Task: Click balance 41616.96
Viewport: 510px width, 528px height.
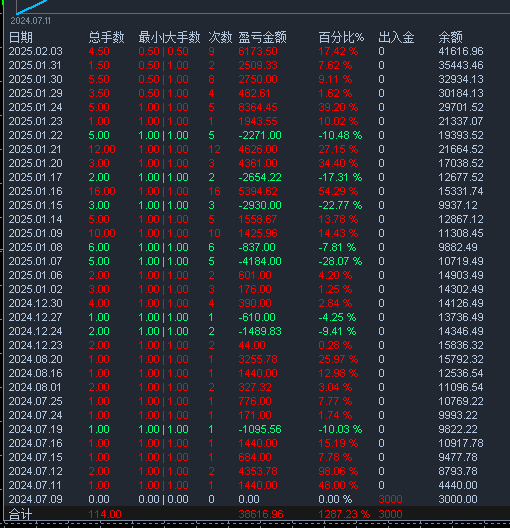Action: tap(461, 51)
